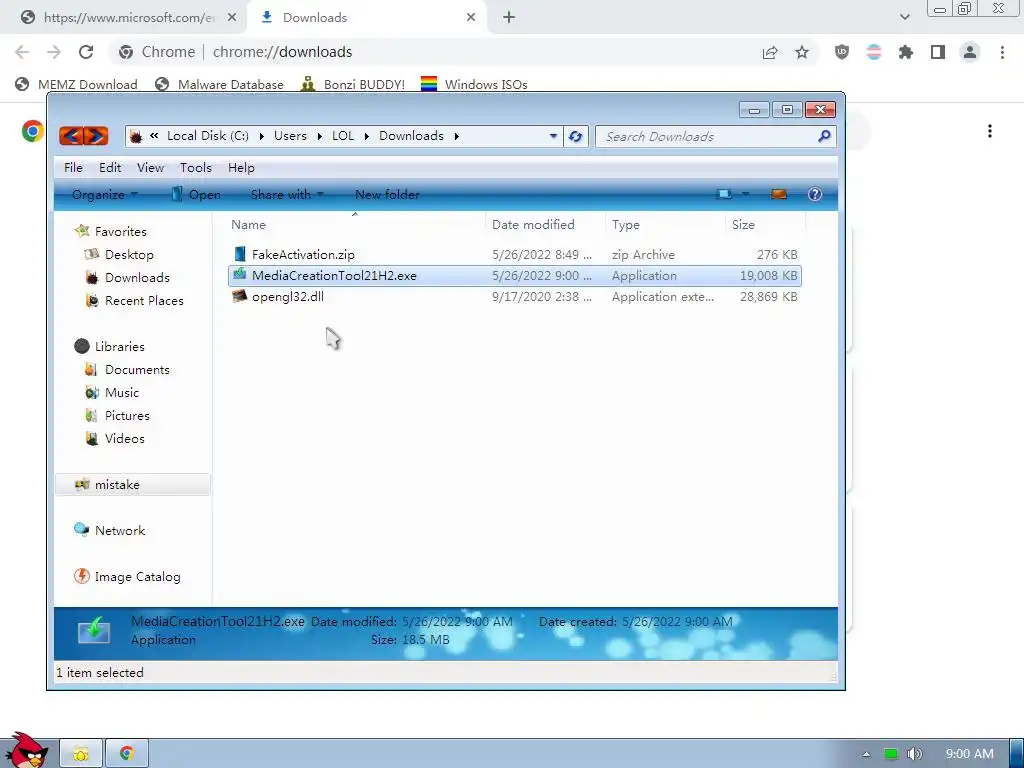1024x768 pixels.
Task: Click the MediaCreationTool21H2.exe file icon
Action: coord(240,275)
